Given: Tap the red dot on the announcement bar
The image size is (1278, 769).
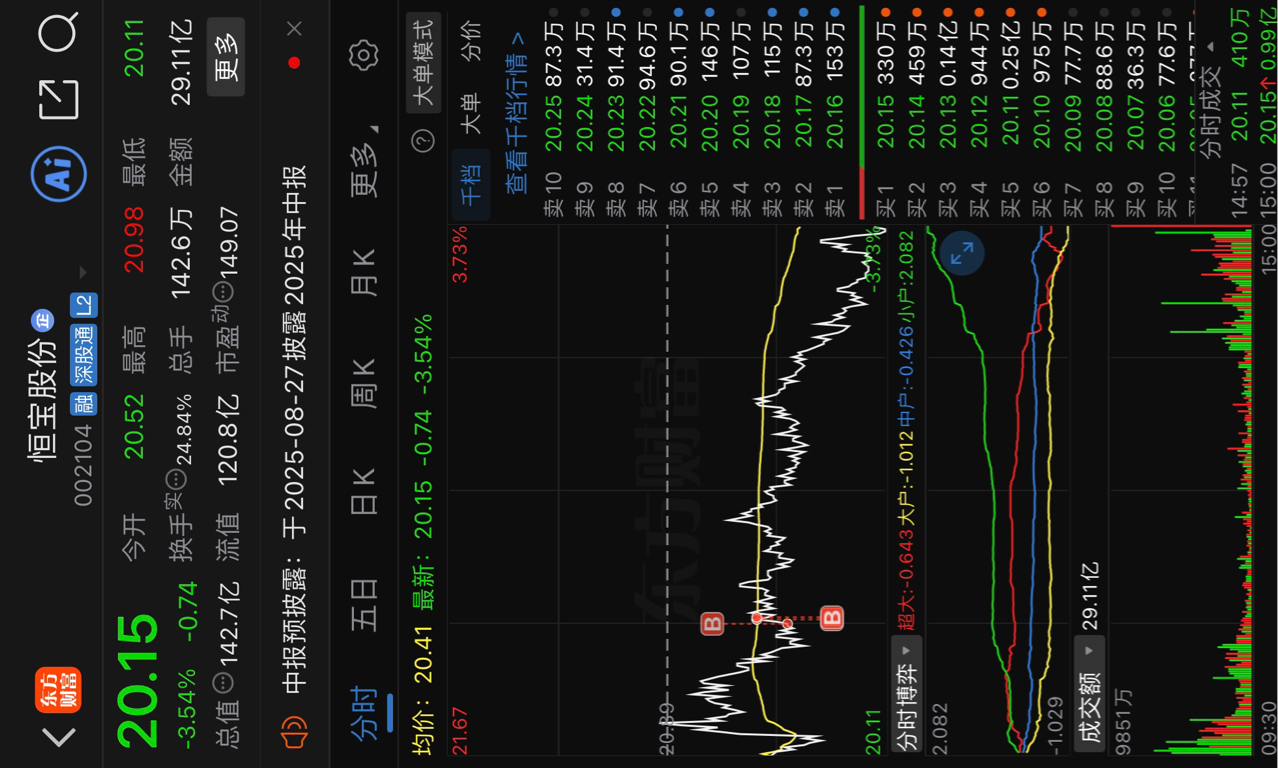Looking at the screenshot, I should (x=294, y=63).
